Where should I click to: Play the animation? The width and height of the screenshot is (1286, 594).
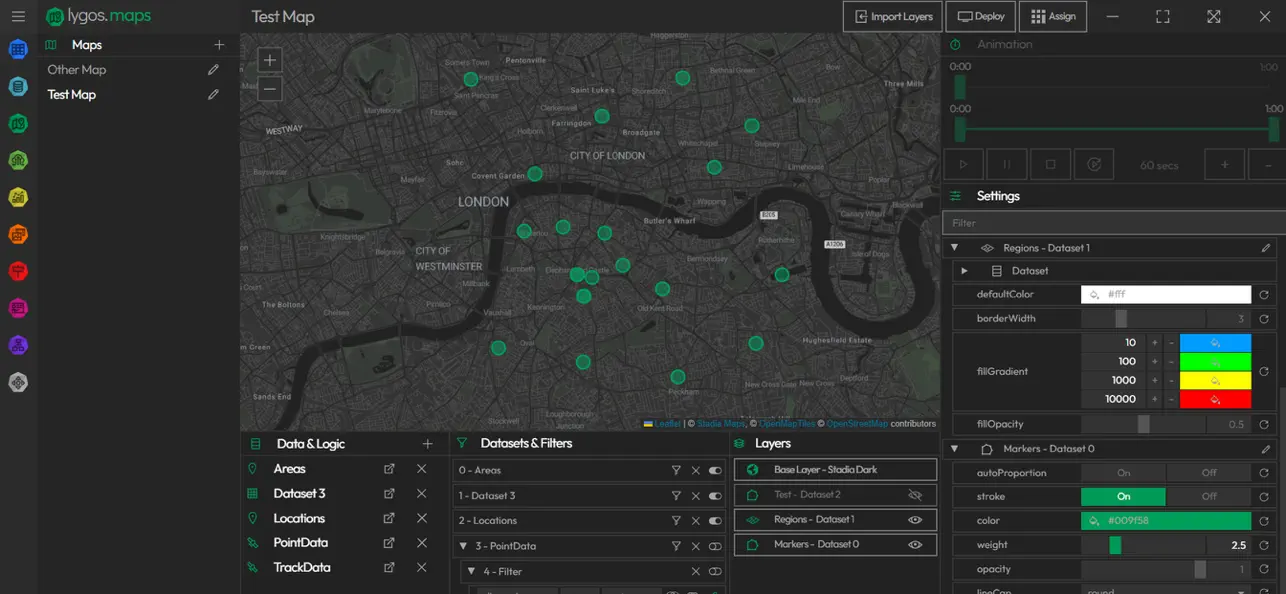pos(964,165)
